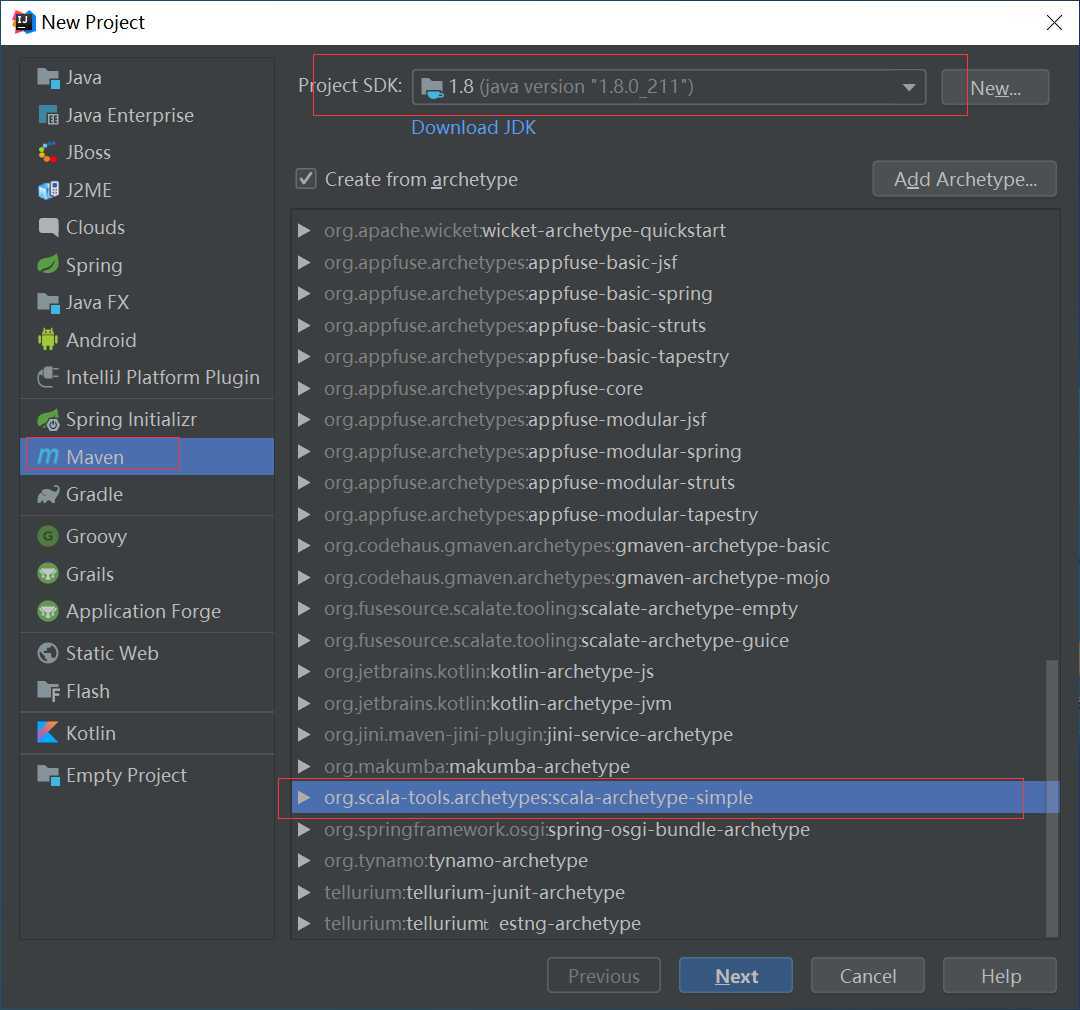This screenshot has width=1080, height=1010.
Task: Select Gradle project type label
Action: (x=94, y=494)
